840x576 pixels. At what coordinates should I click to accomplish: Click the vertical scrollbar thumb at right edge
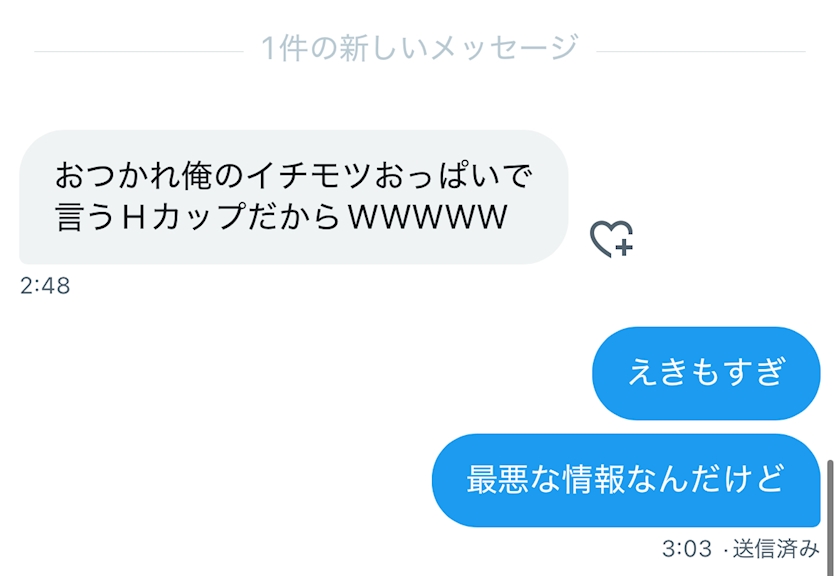click(830, 518)
